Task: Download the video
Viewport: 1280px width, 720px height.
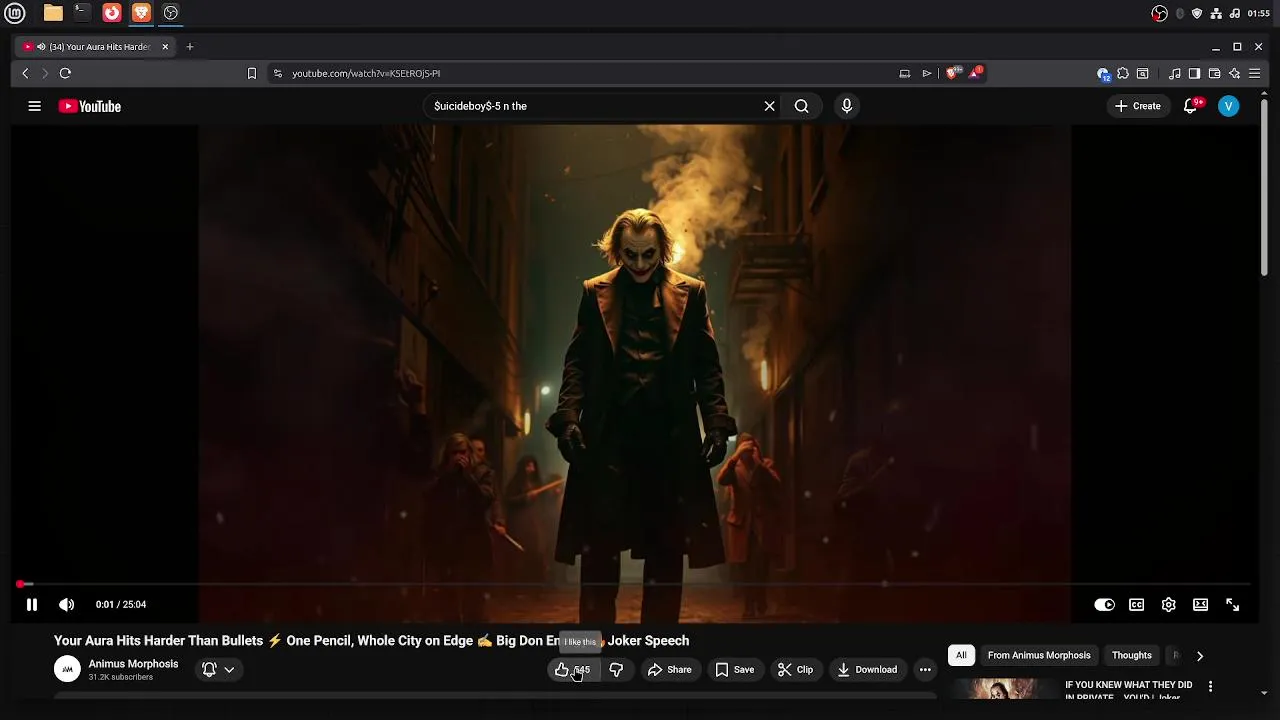Action: pos(867,670)
